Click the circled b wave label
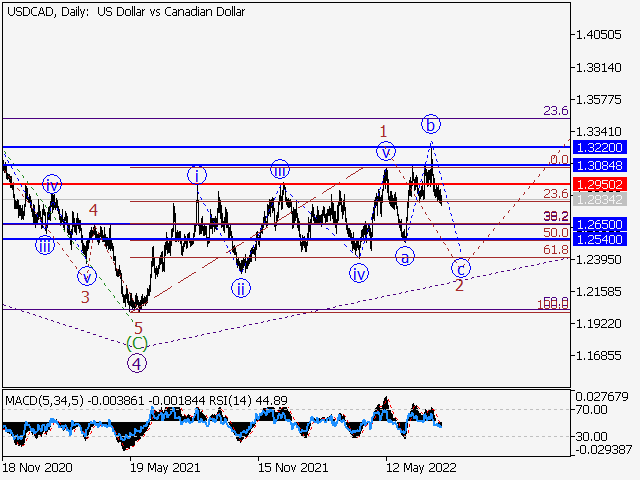640x480 pixels. [430, 124]
